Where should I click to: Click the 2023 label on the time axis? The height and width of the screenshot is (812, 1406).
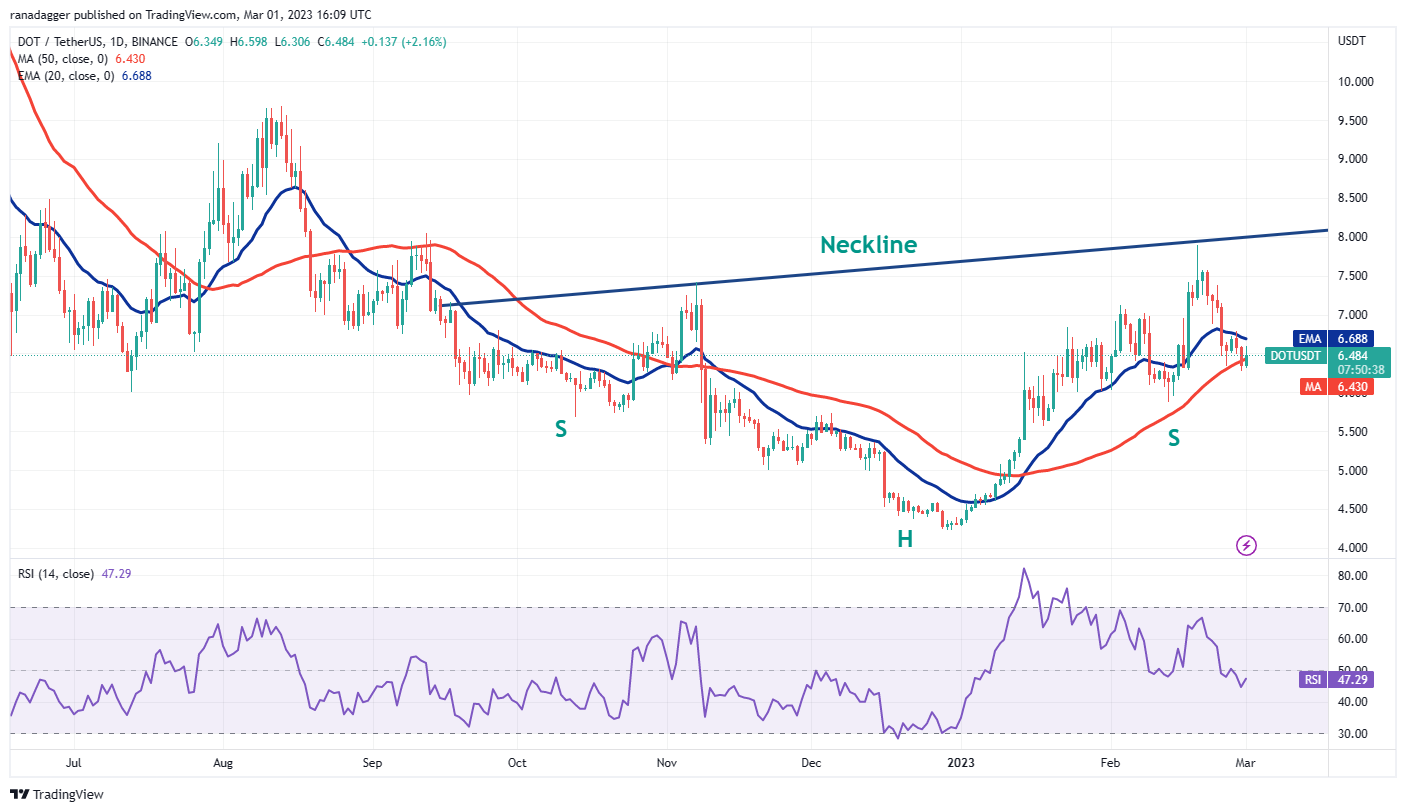tap(961, 762)
